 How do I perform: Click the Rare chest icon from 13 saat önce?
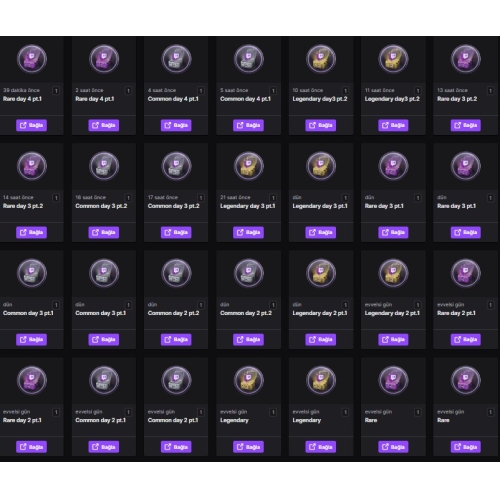466,59
